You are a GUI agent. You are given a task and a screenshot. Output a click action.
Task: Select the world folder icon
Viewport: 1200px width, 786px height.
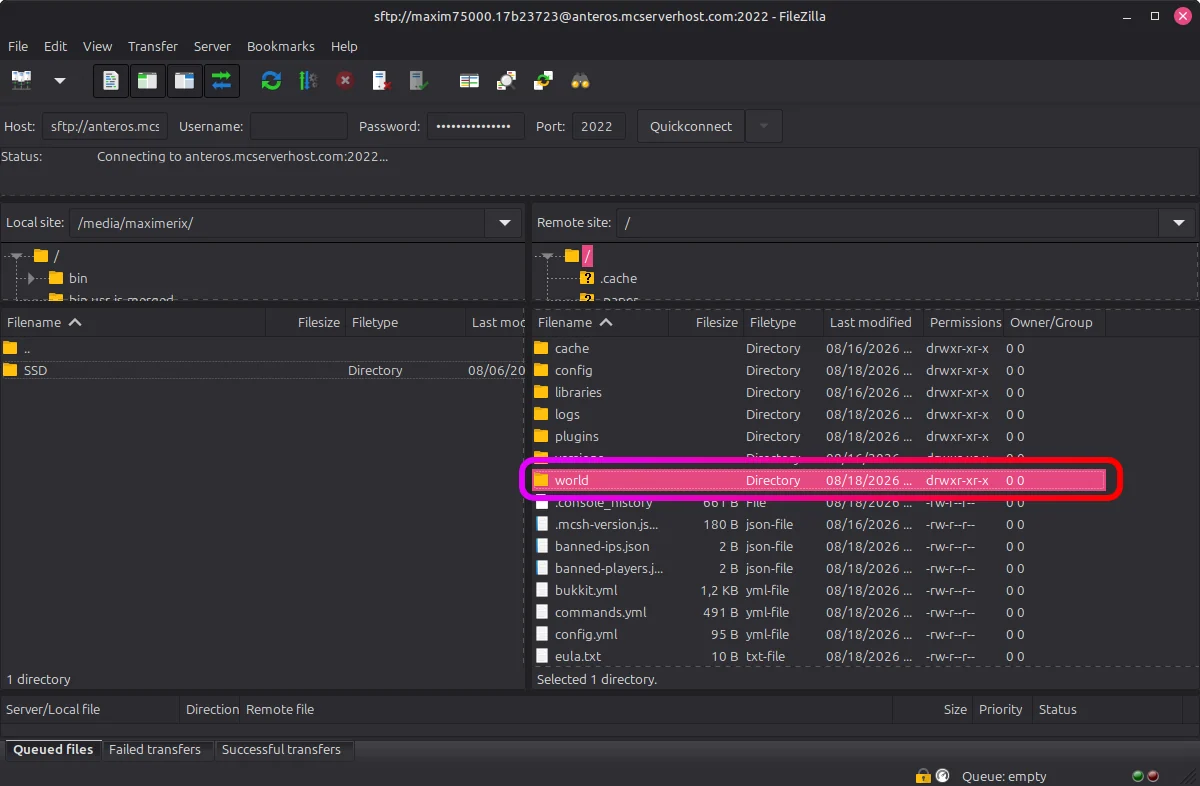pos(542,480)
